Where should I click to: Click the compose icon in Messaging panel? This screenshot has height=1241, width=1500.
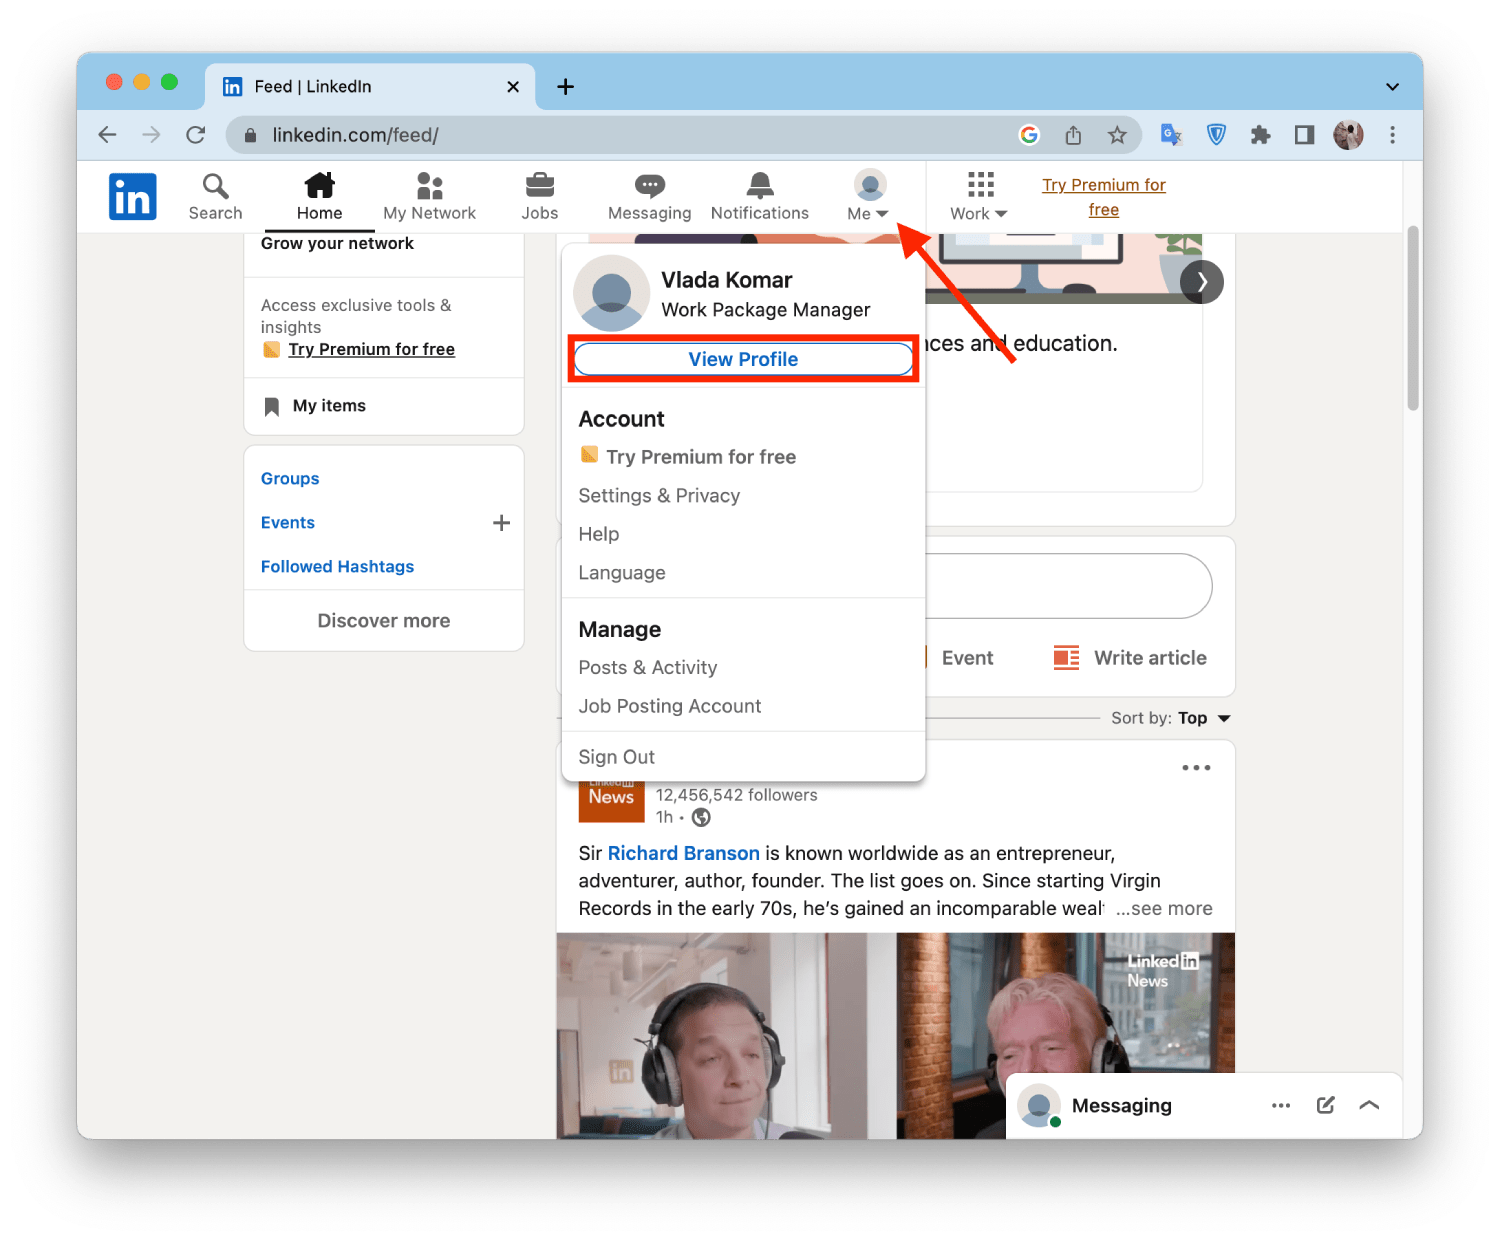pyautogui.click(x=1325, y=1105)
